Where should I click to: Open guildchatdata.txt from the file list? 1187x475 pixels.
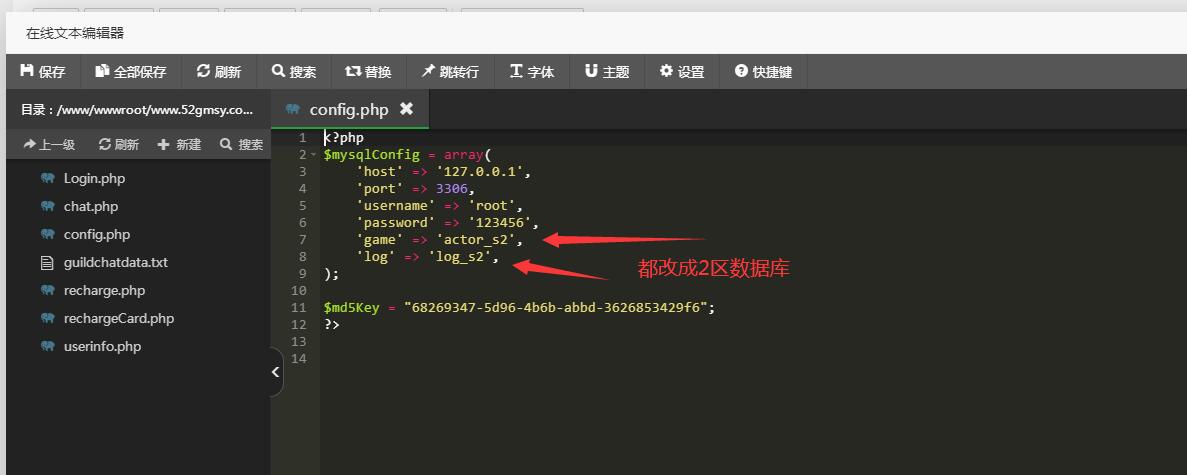(x=115, y=263)
